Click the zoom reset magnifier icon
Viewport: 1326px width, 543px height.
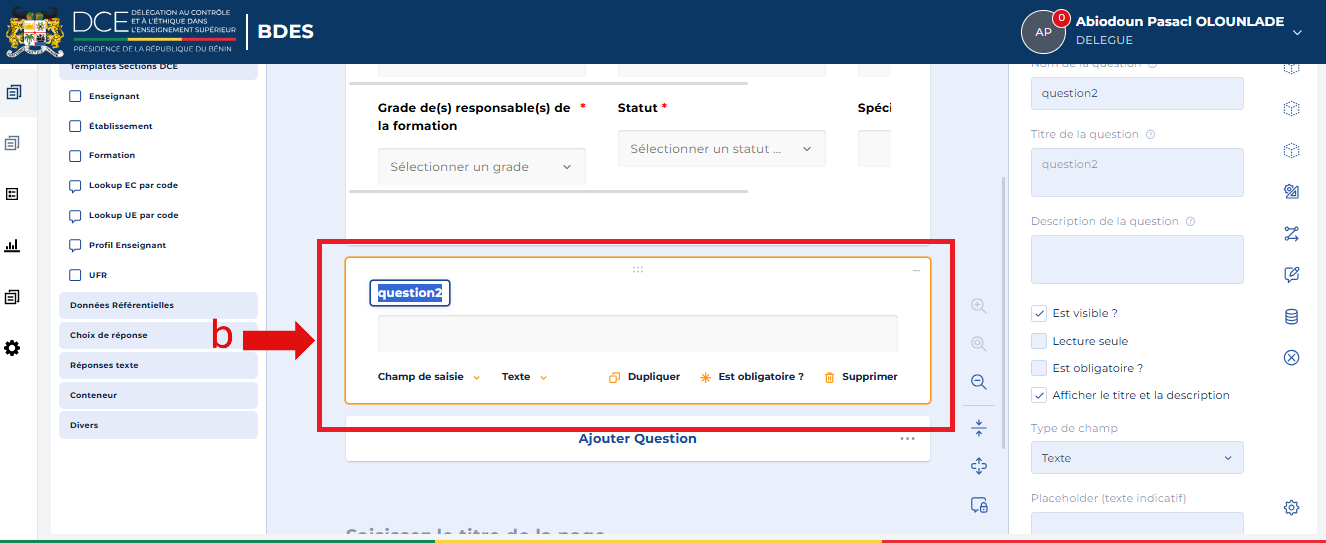point(979,344)
